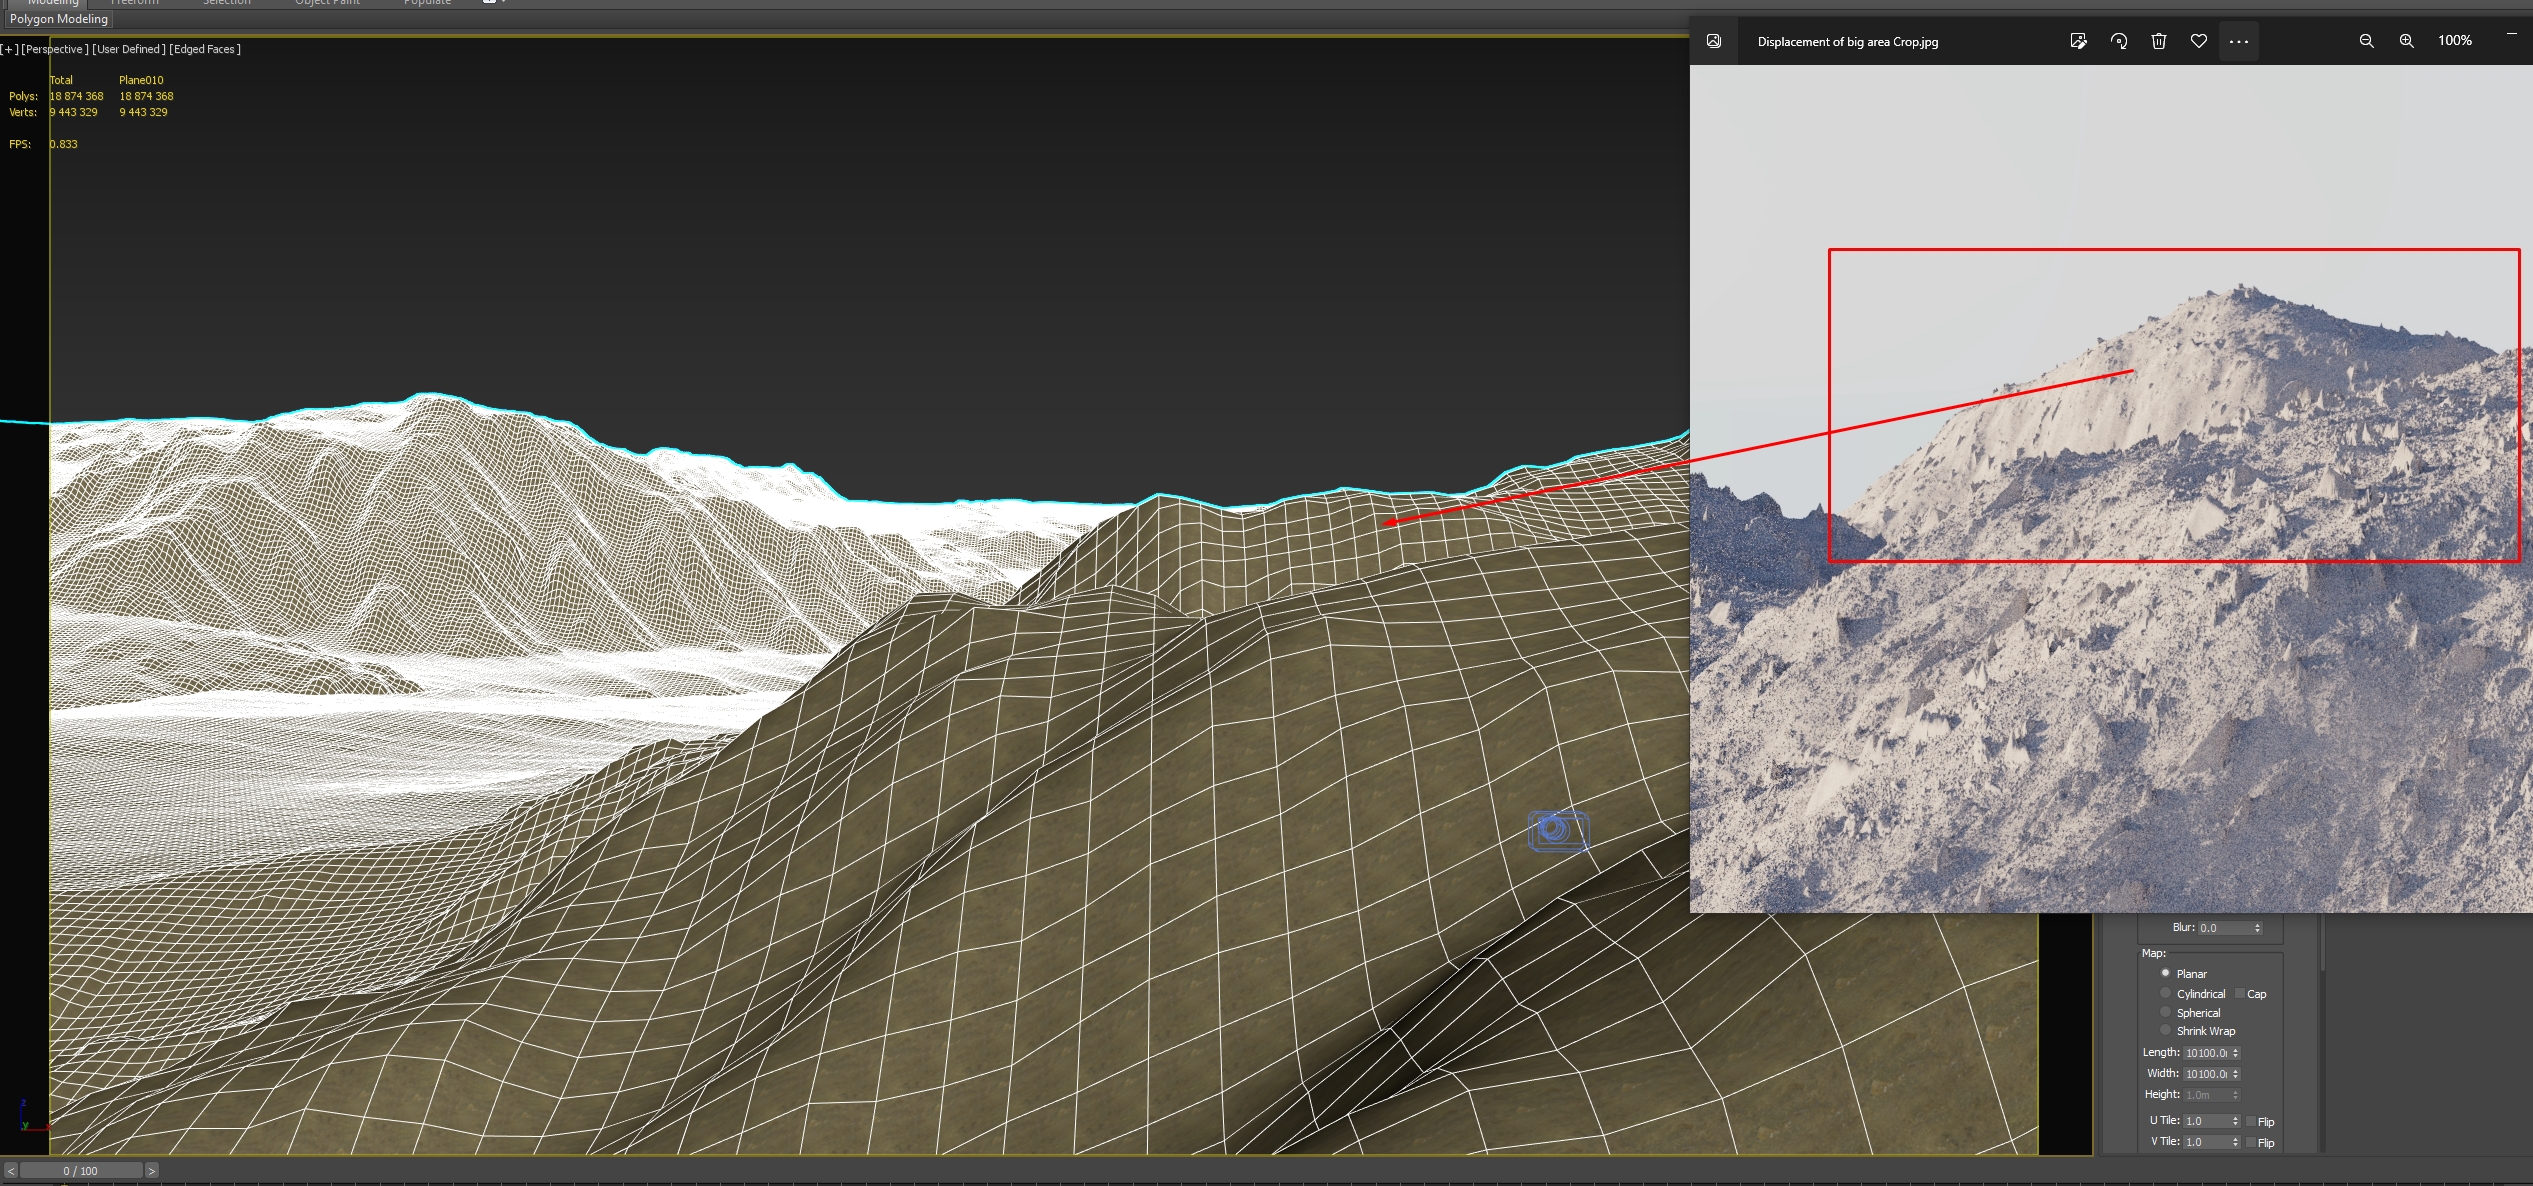
Task: Step timeline forward with right arrow
Action: (x=152, y=1170)
